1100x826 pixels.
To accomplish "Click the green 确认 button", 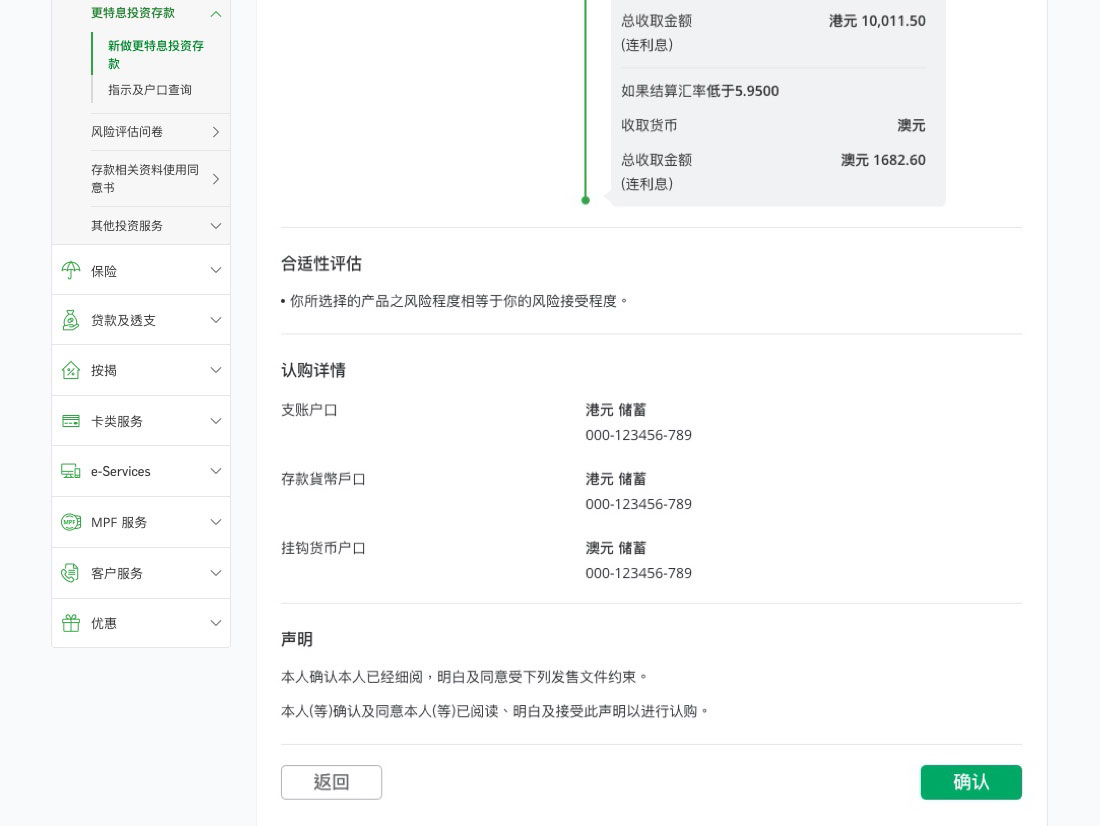I will pyautogui.click(x=971, y=782).
